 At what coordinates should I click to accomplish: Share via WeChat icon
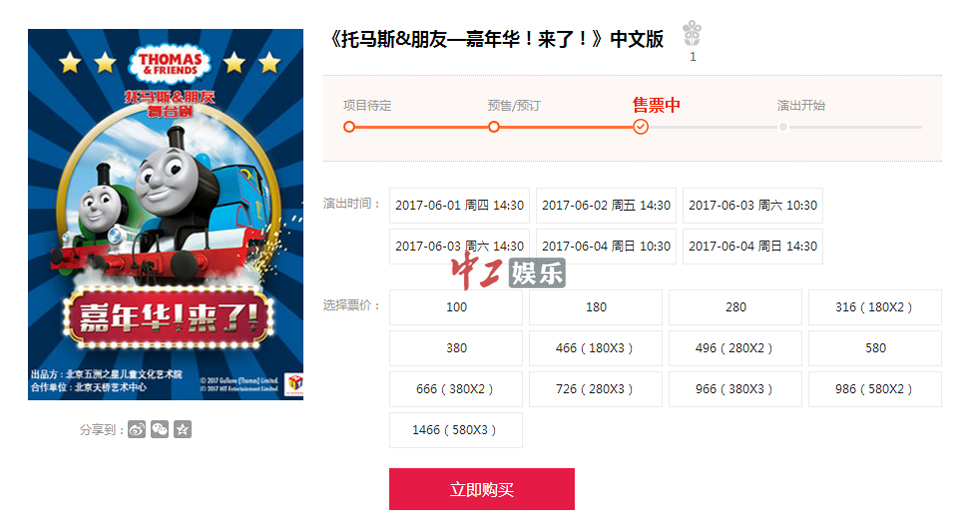[x=160, y=430]
